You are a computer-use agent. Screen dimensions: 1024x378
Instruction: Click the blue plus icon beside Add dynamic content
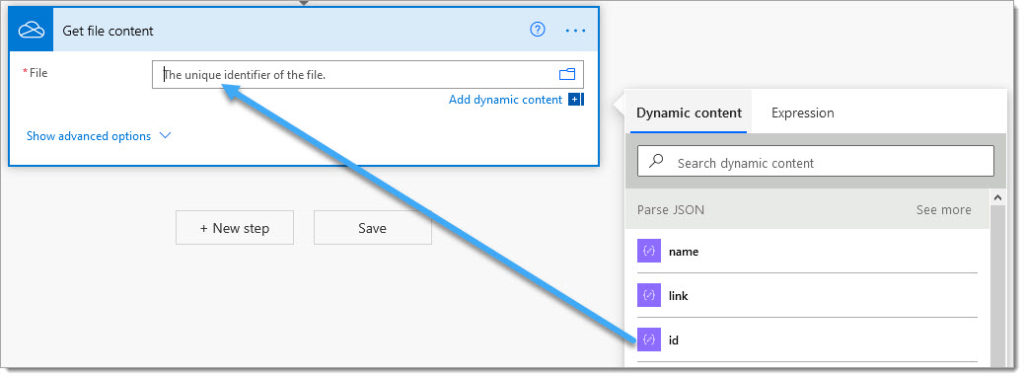[575, 100]
